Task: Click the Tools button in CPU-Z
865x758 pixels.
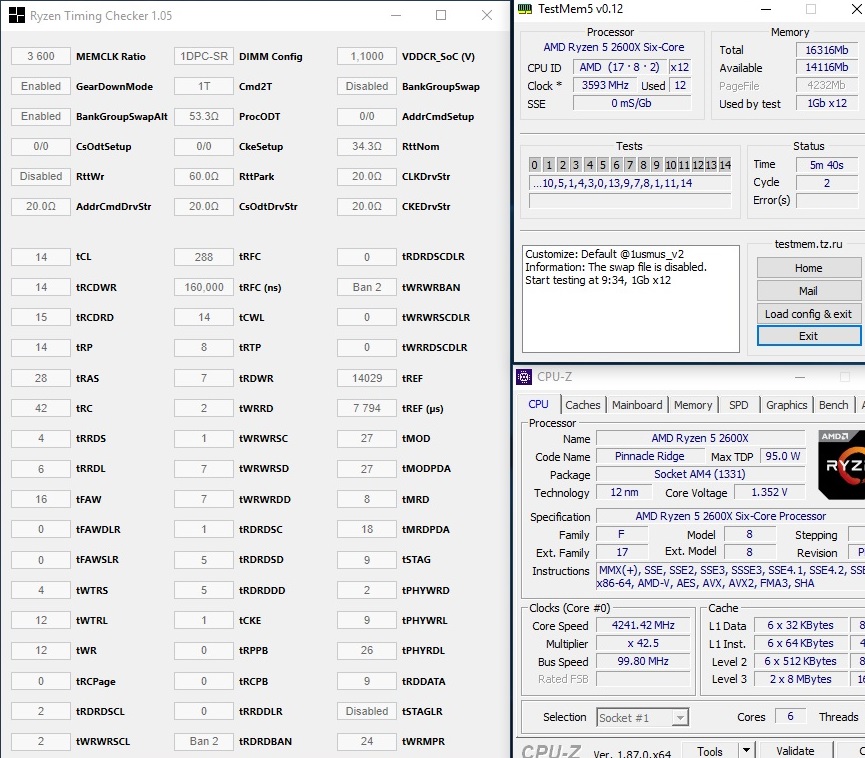Action: point(709,751)
